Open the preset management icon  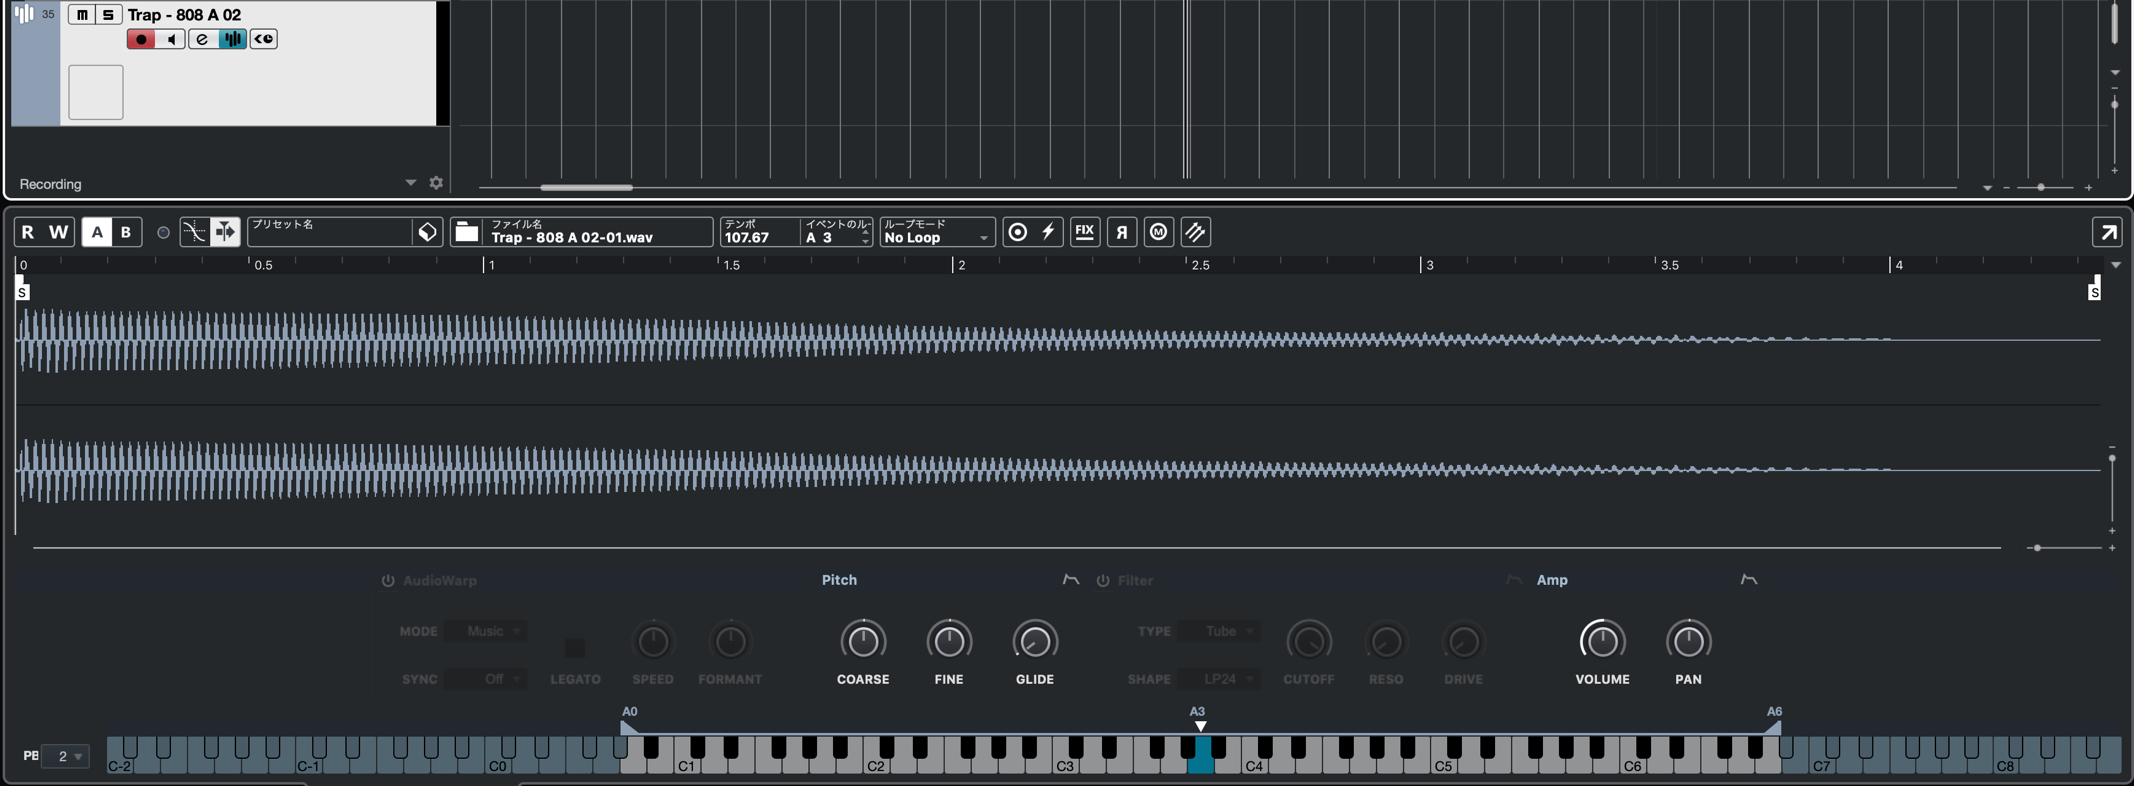pos(427,232)
